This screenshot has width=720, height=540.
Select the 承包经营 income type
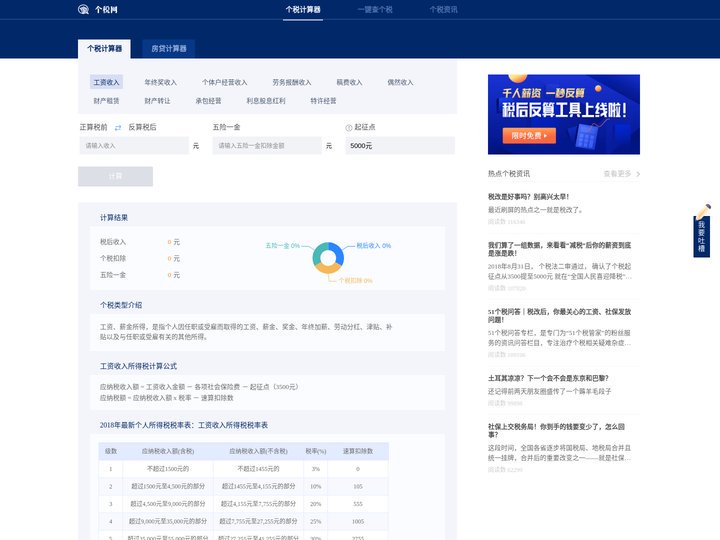(x=208, y=101)
